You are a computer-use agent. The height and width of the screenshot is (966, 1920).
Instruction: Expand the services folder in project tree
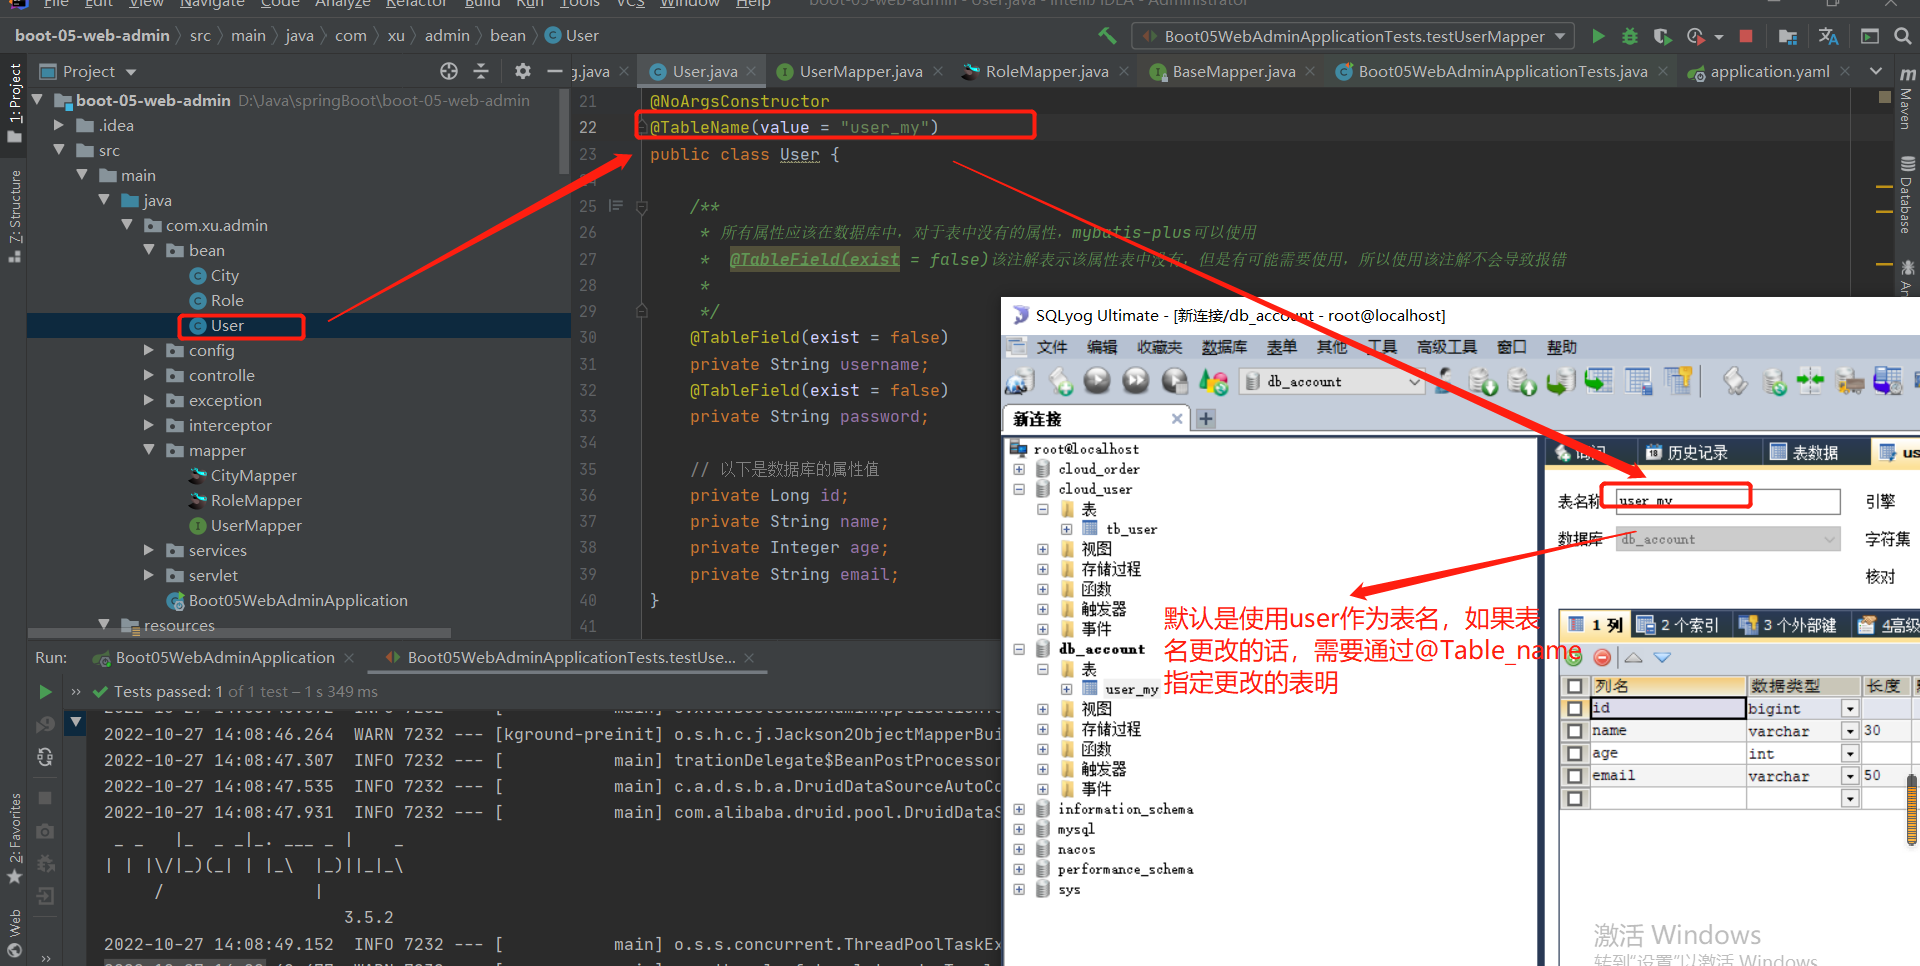click(x=149, y=550)
